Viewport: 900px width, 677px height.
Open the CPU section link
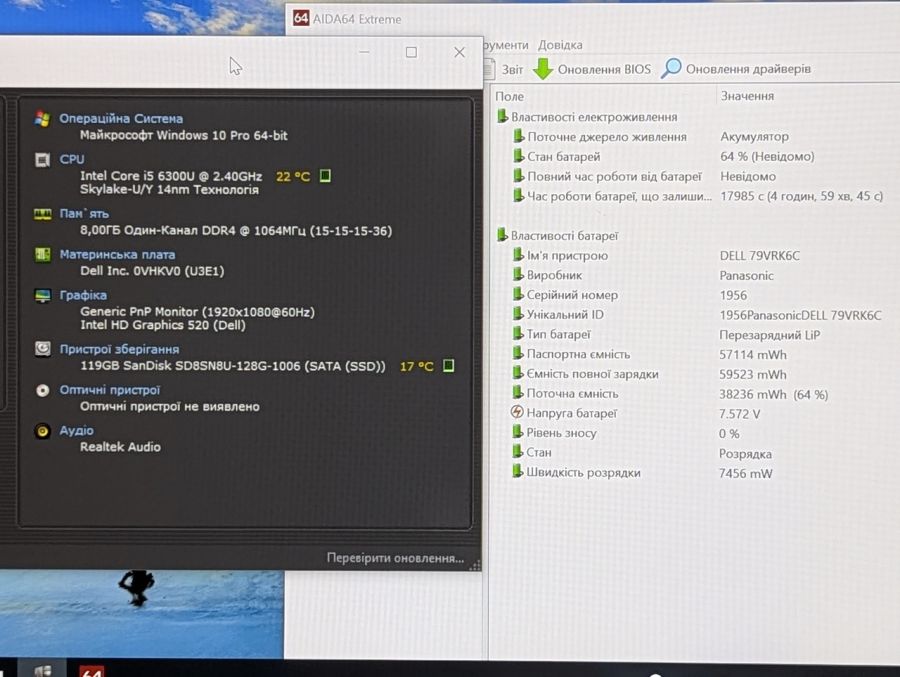(72, 160)
